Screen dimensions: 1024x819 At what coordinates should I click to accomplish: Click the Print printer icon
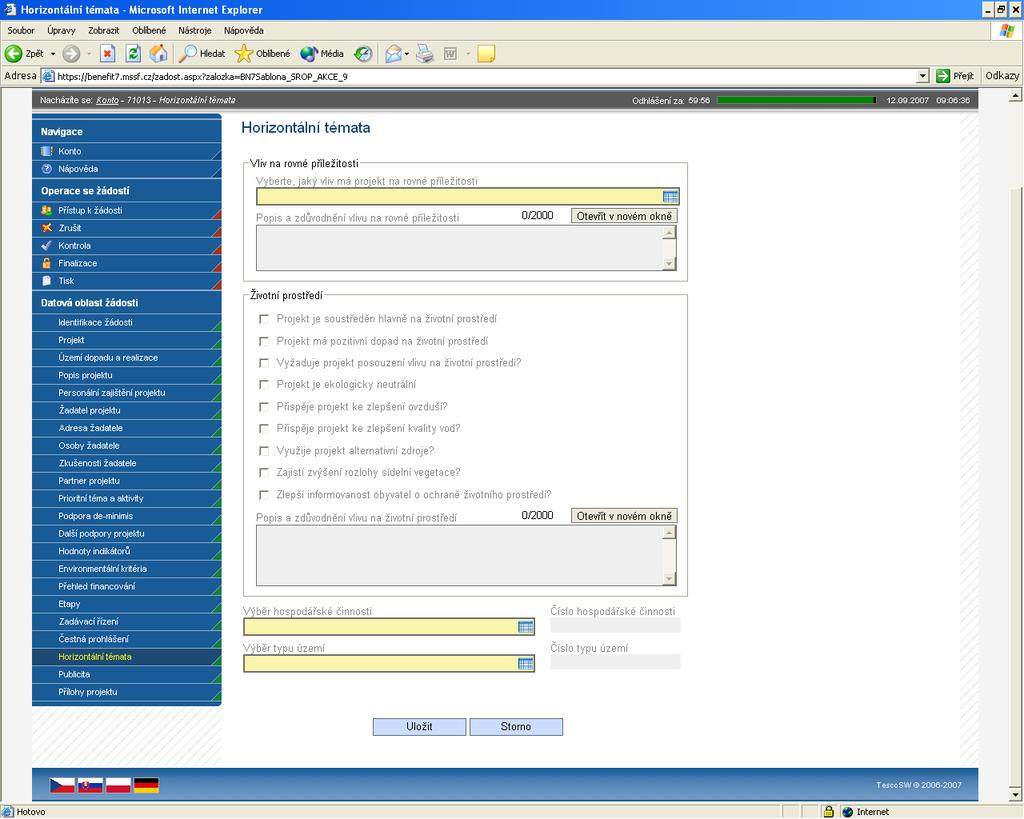[x=424, y=54]
